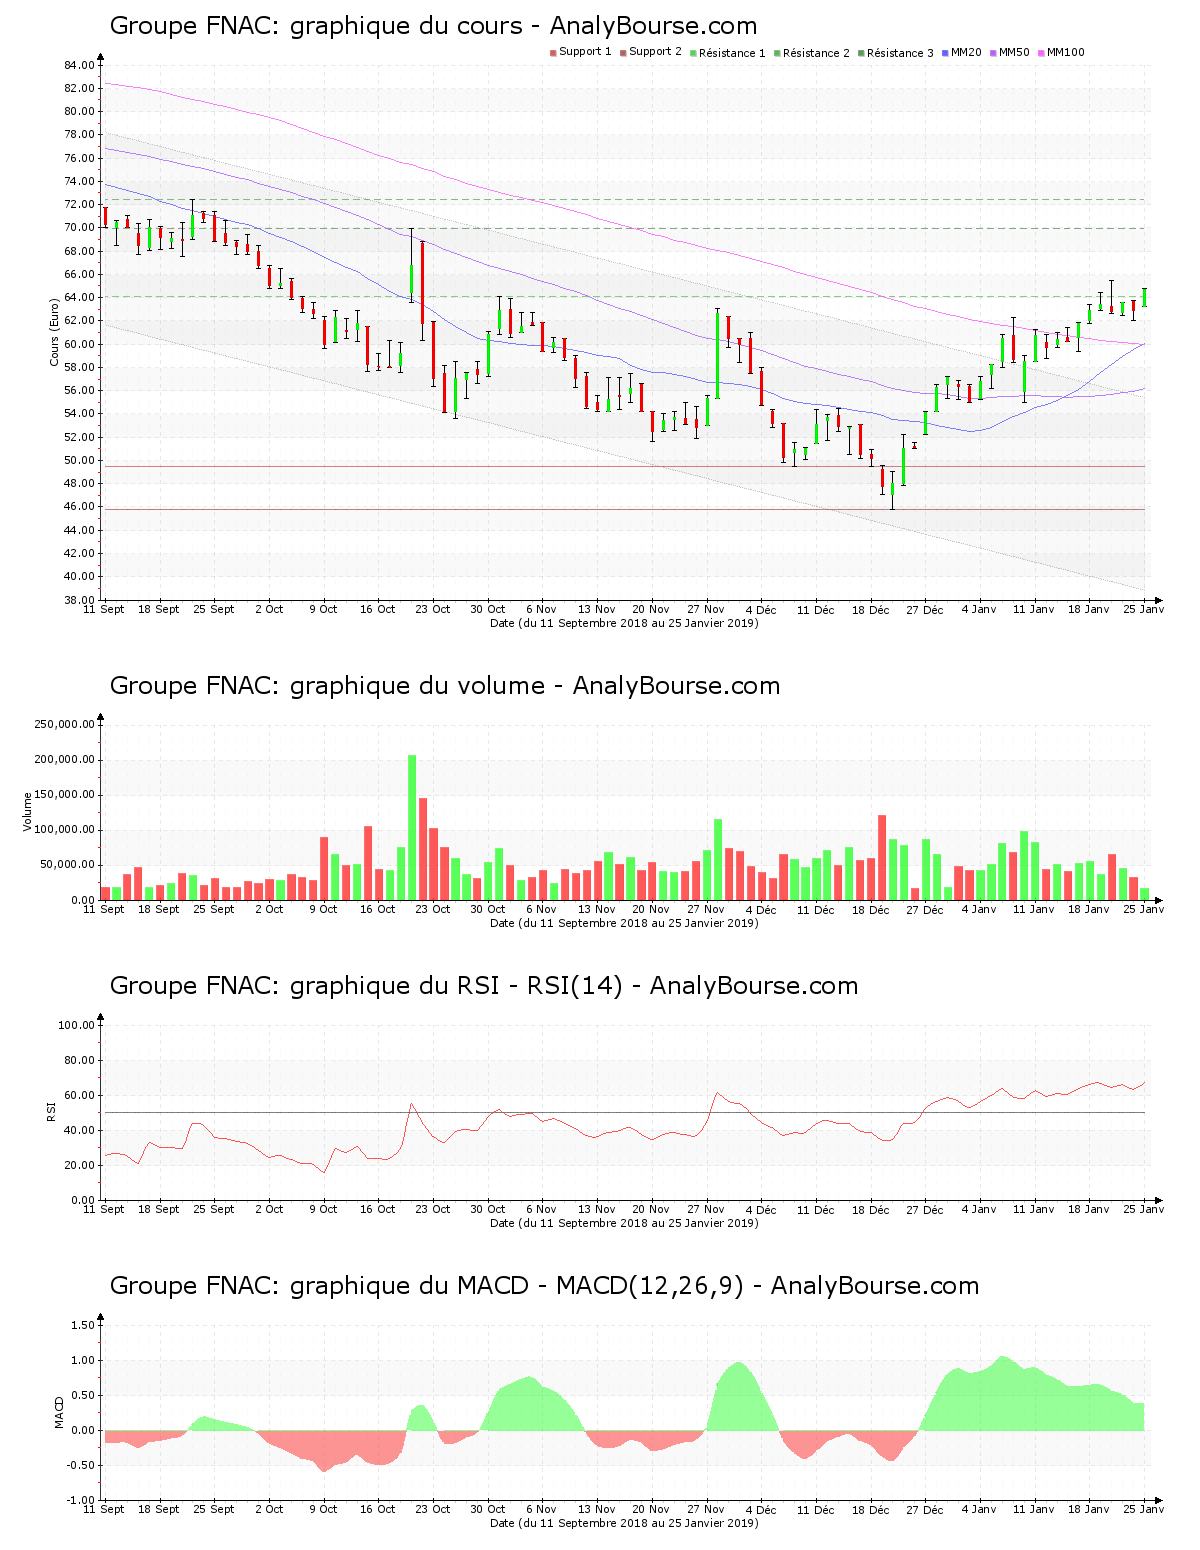Screen dimensions: 1200x1550
Task: Click the '20.00' RSI axis value
Action: coord(79,1165)
